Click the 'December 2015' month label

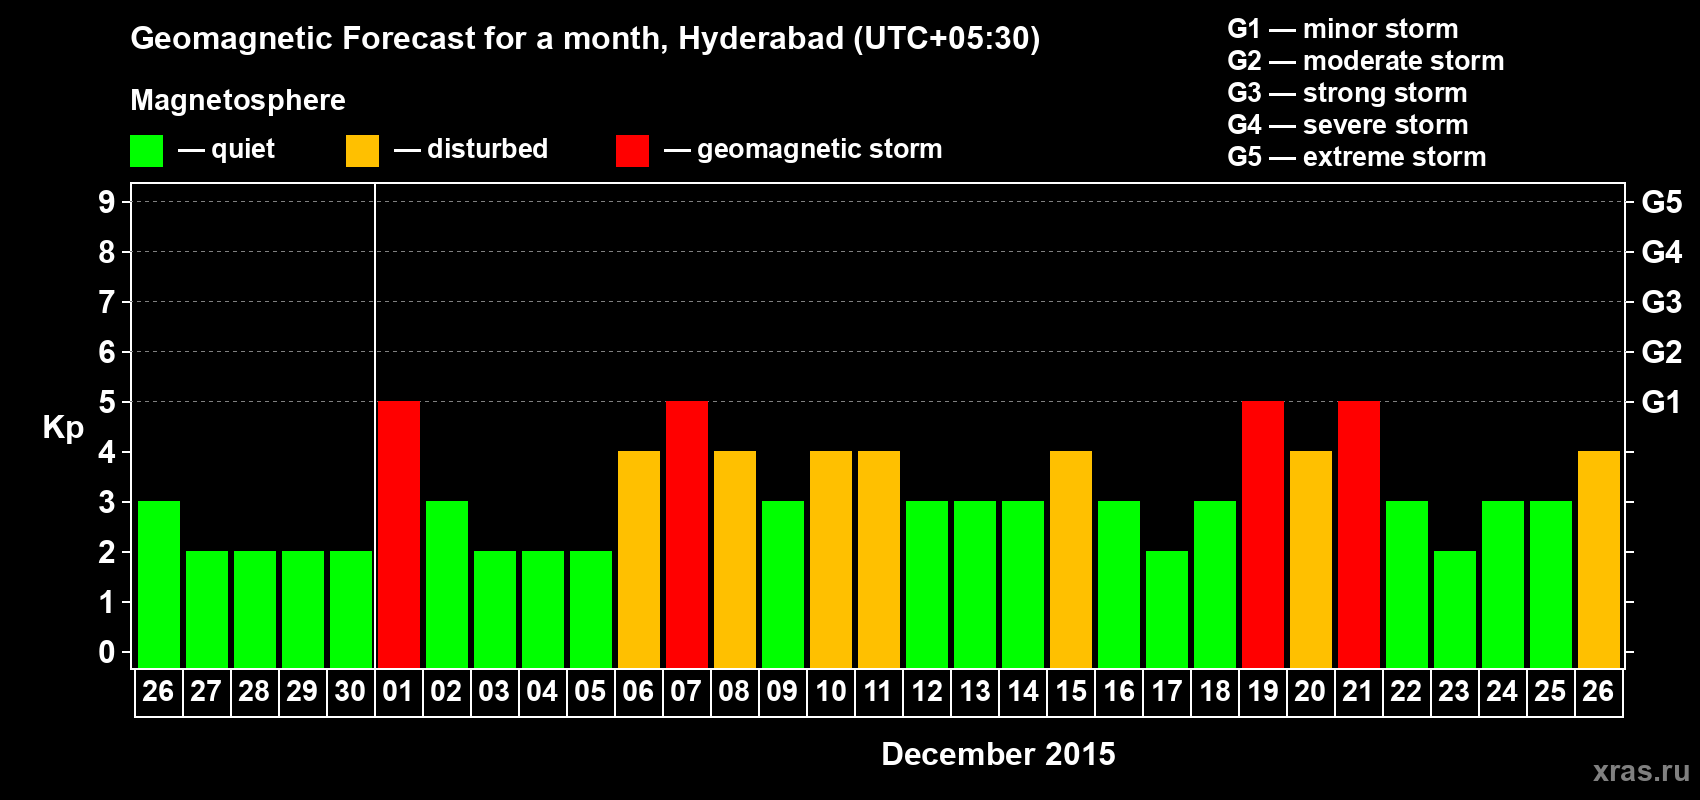coord(998,754)
